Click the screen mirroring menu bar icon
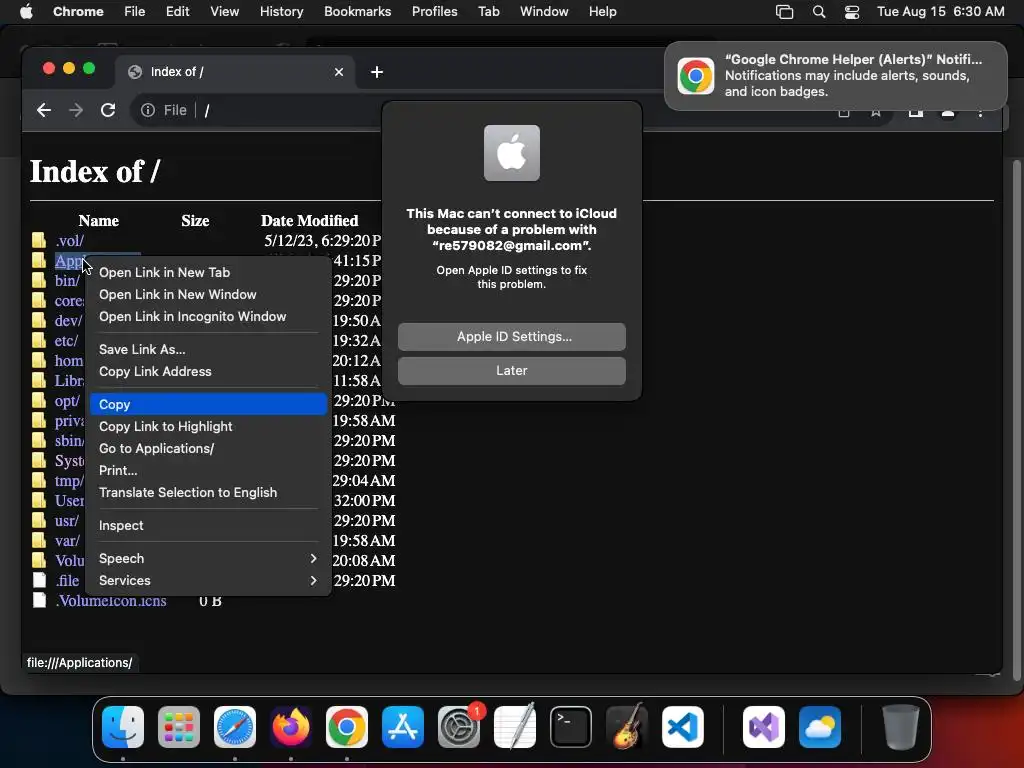Screen dimensions: 1024x768 pyautogui.click(x=784, y=12)
